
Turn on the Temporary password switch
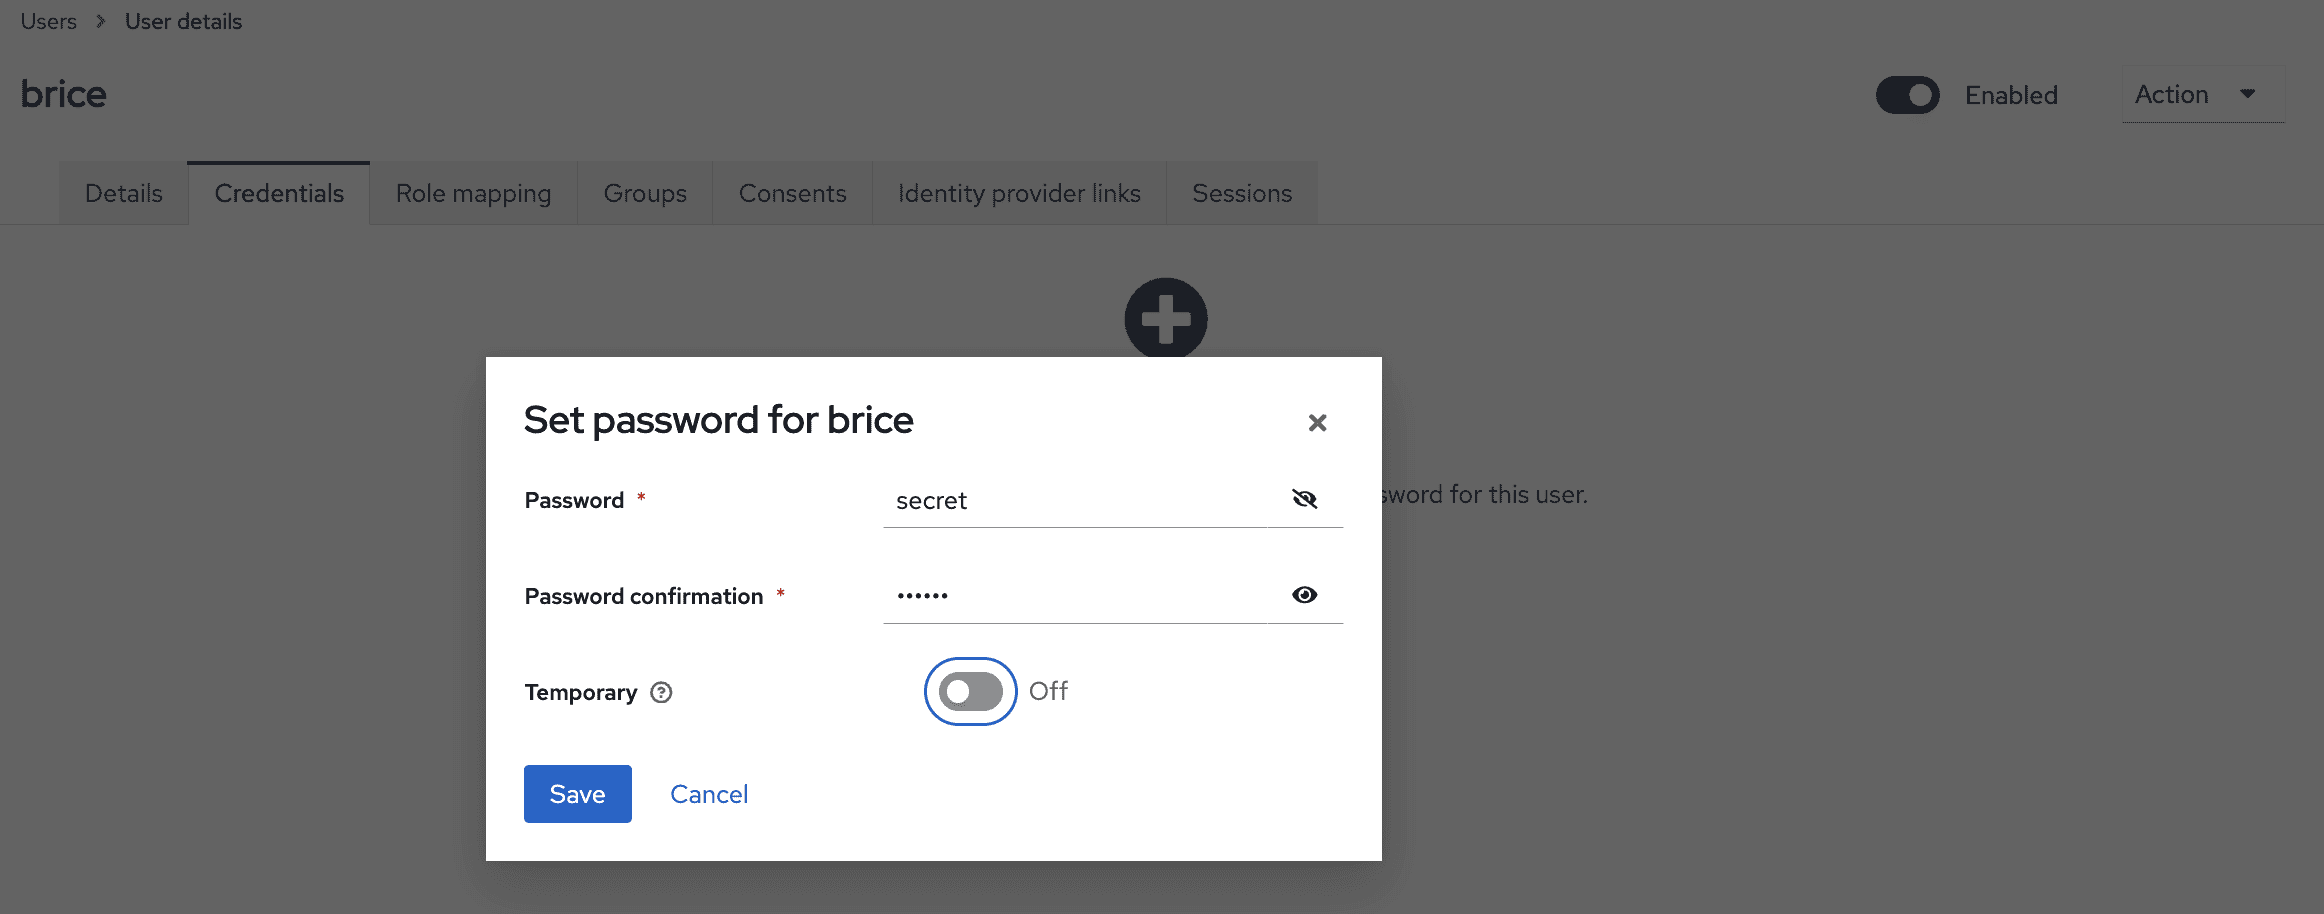[x=970, y=691]
